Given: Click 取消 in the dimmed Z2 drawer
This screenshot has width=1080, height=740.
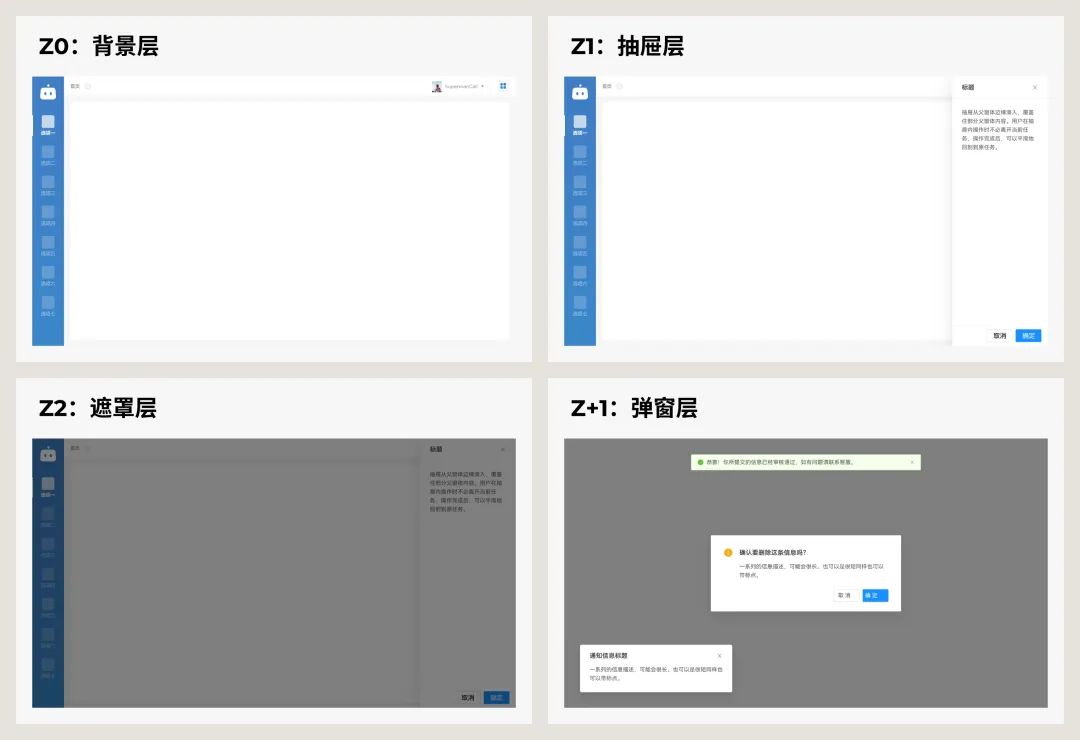Looking at the screenshot, I should (468, 697).
